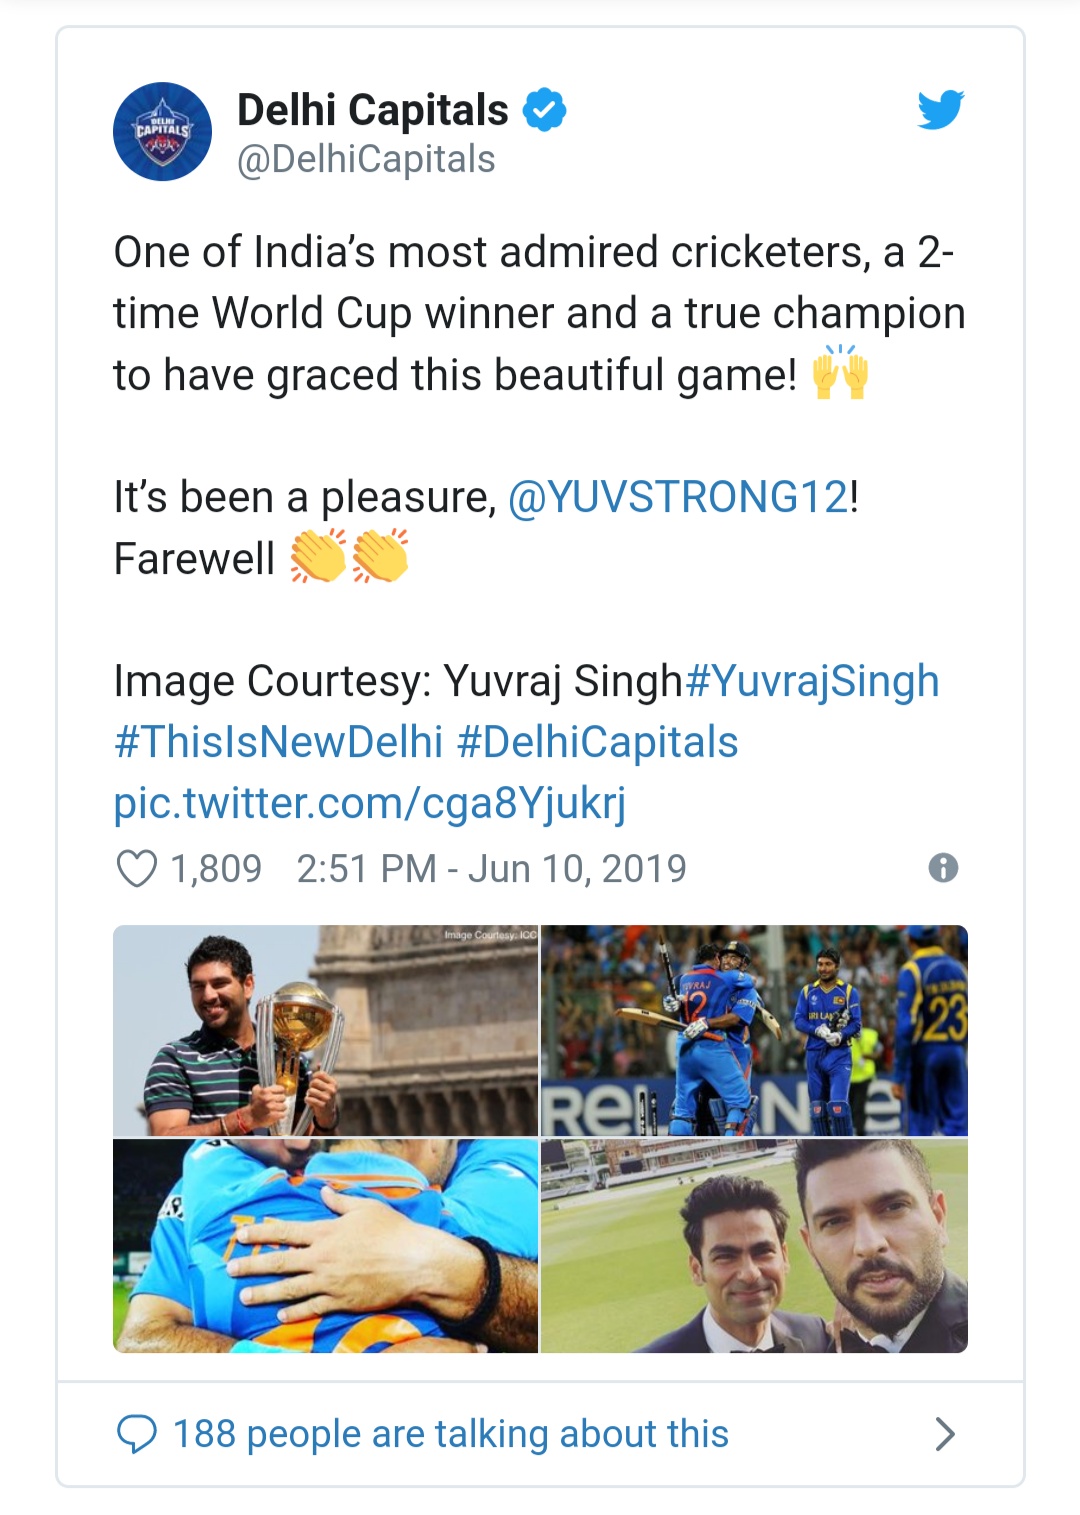
Task: Open the pic.twitter.com/cga8Yjukrj link
Action: (369, 803)
